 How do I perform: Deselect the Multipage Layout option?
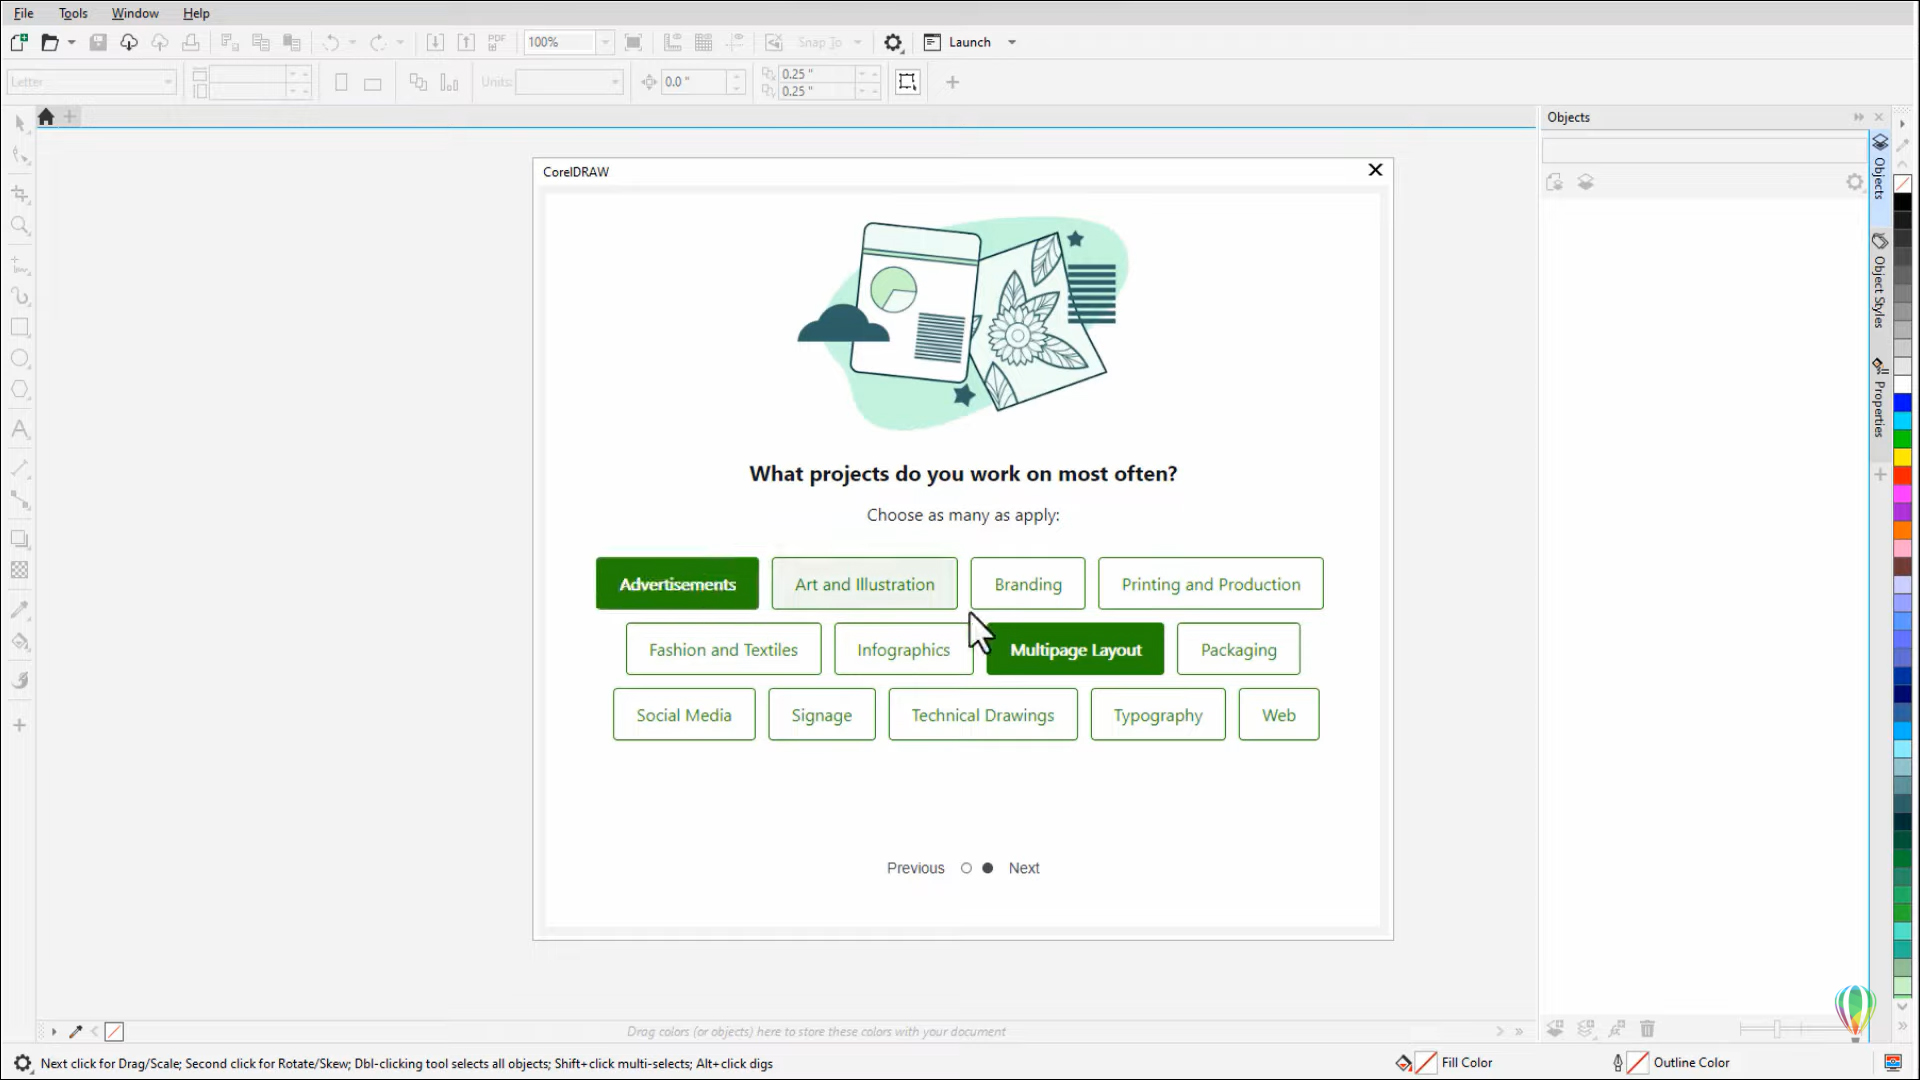1075,650
